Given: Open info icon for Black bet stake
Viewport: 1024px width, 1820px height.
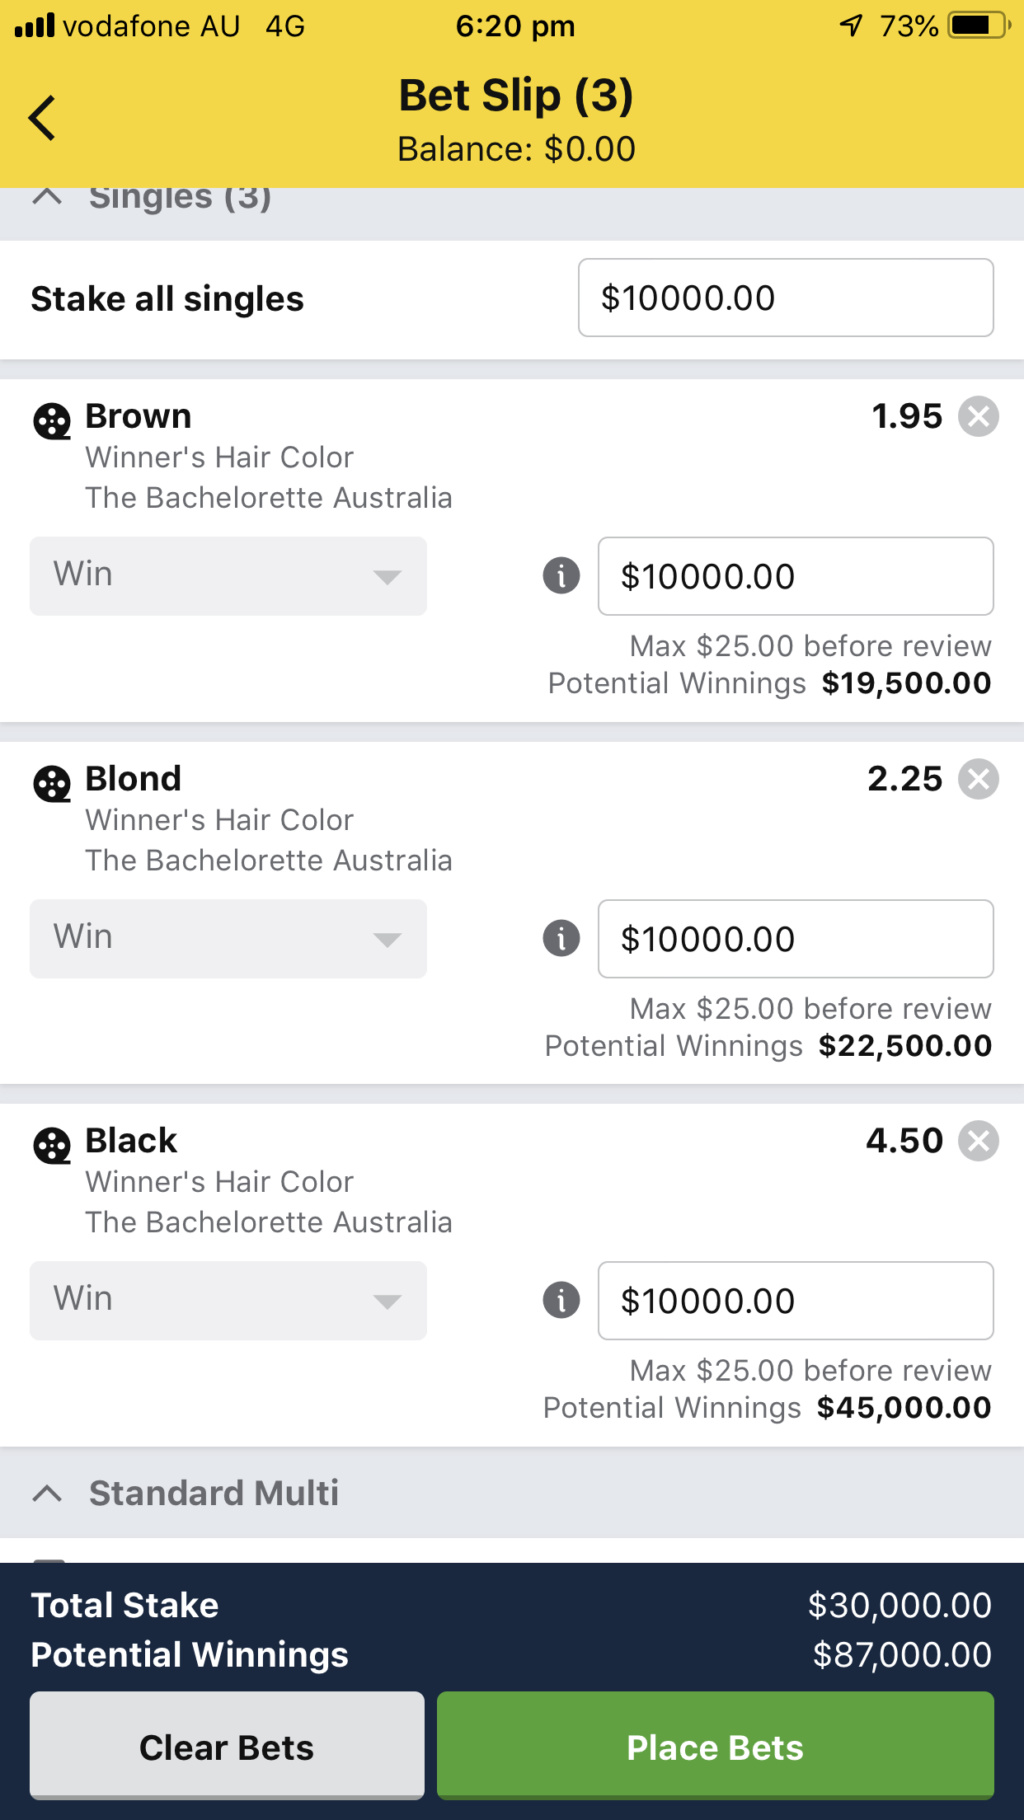Looking at the screenshot, I should [561, 1301].
